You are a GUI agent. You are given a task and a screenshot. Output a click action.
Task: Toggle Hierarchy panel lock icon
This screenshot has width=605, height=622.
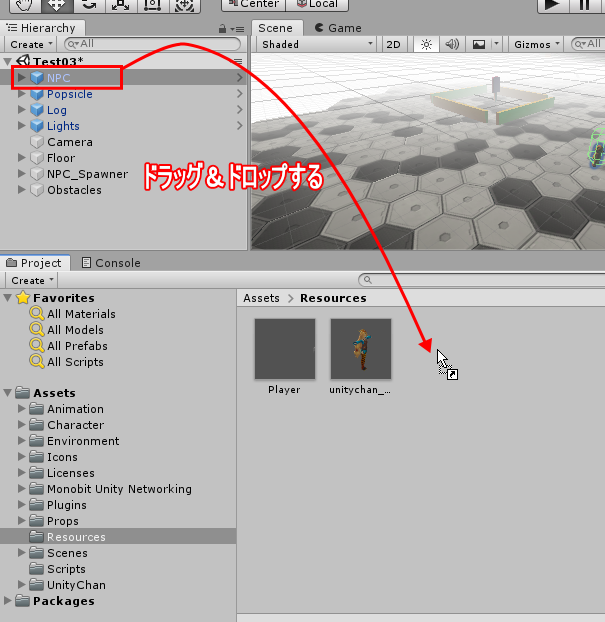point(222,29)
